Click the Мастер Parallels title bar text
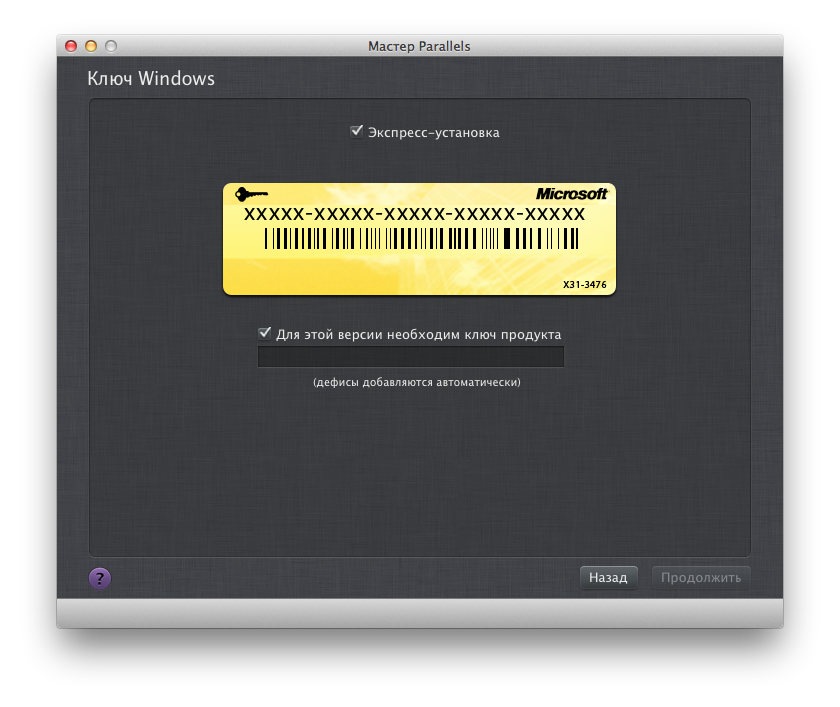840x707 pixels. [419, 47]
